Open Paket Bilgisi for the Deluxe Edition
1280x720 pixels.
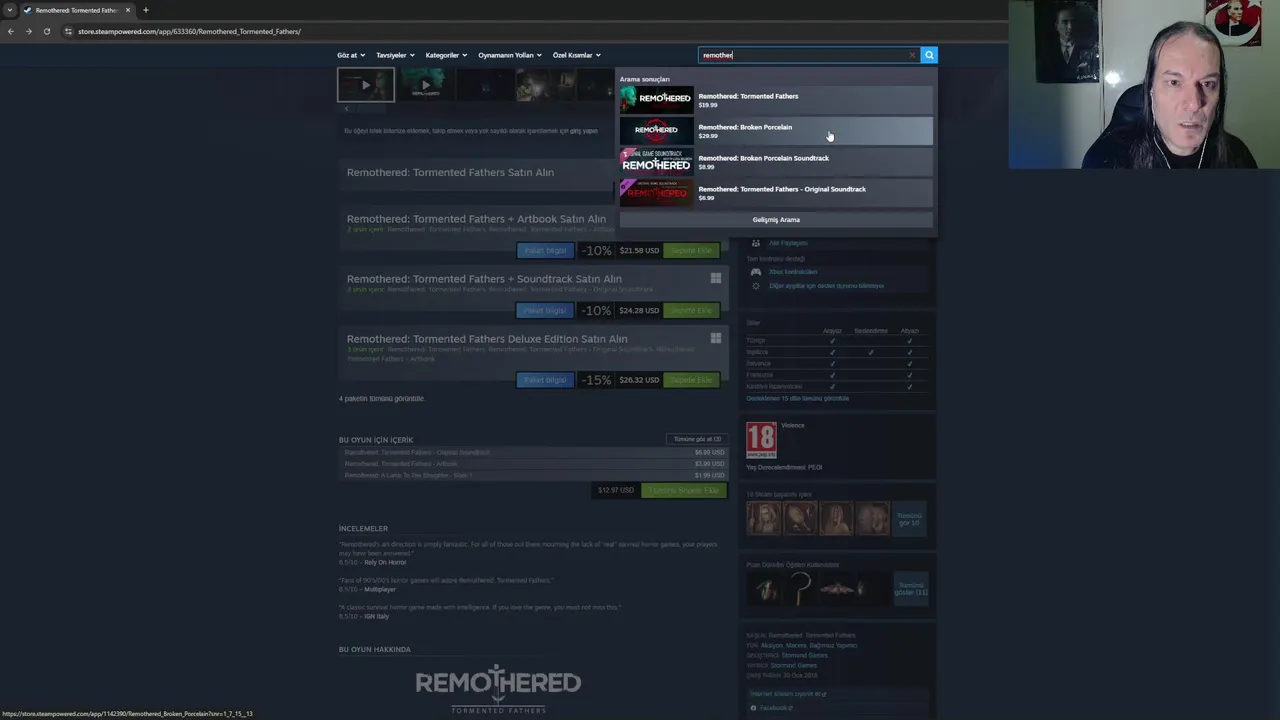(x=546, y=380)
